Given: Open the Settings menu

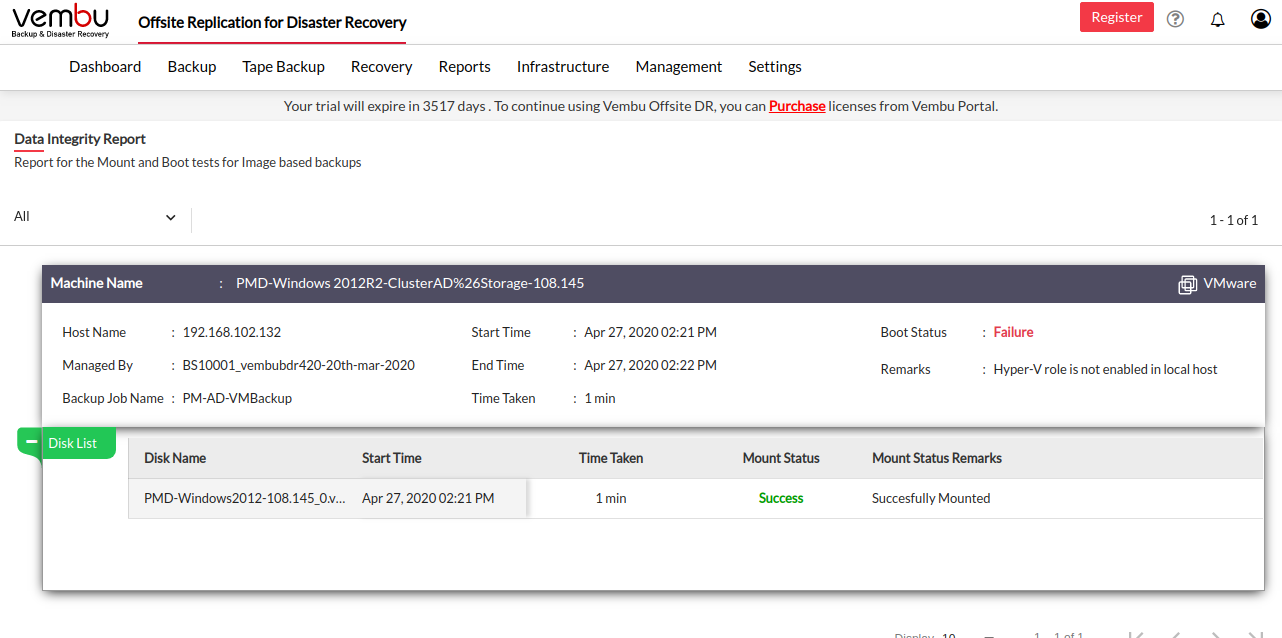Looking at the screenshot, I should 774,67.
